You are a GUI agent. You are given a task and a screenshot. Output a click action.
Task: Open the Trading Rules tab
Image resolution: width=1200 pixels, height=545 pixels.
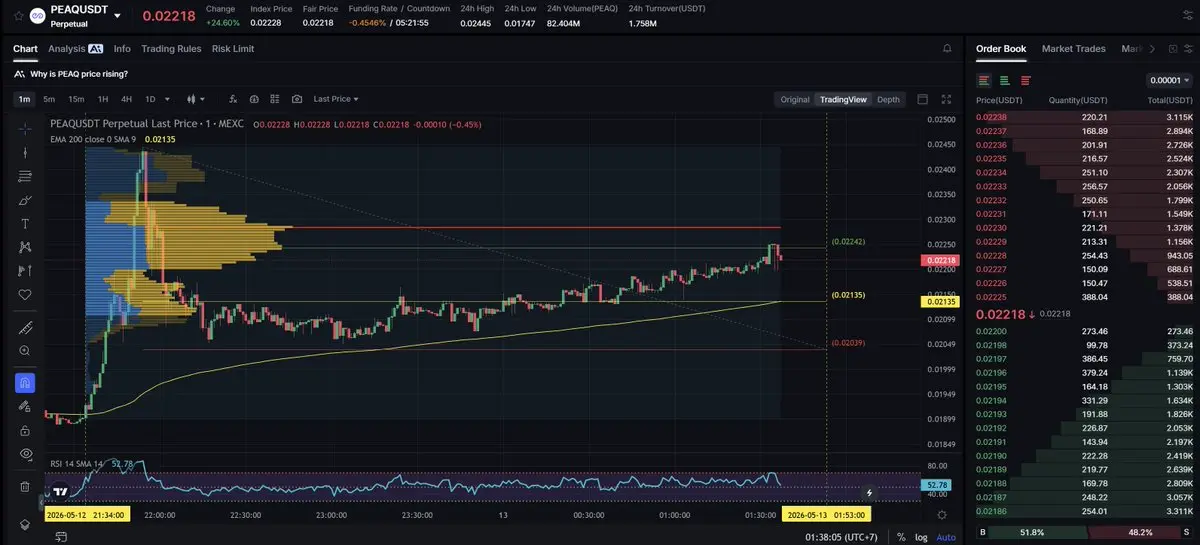click(171, 48)
